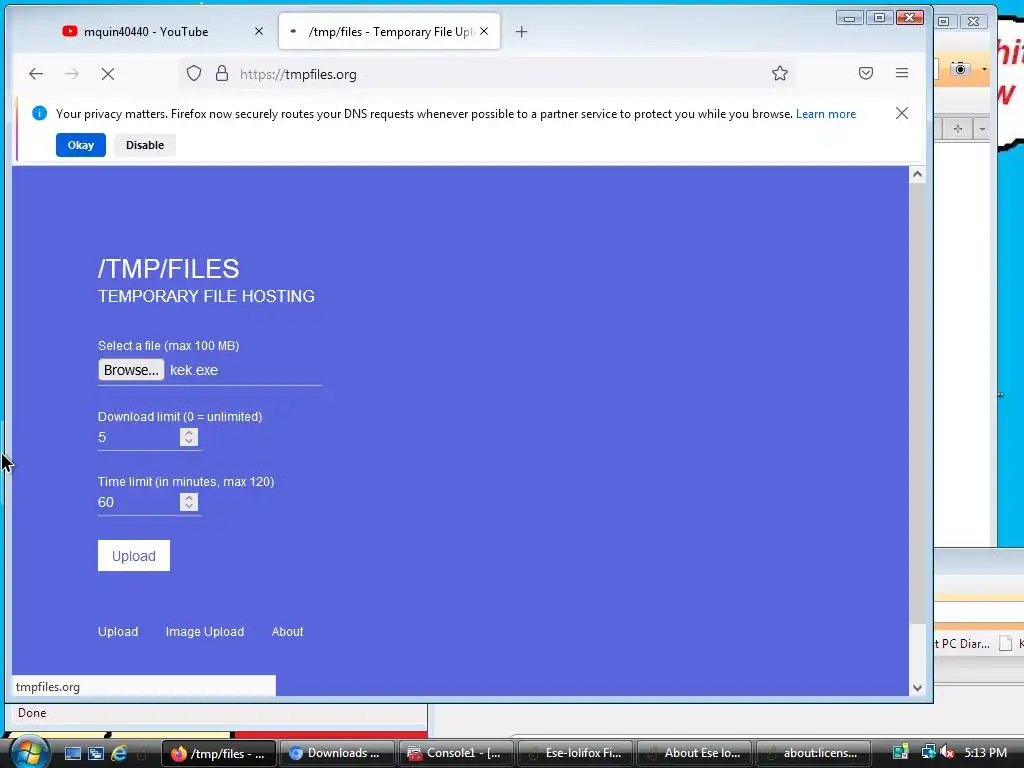
Task: Click the network tray icon
Action: coord(928,752)
